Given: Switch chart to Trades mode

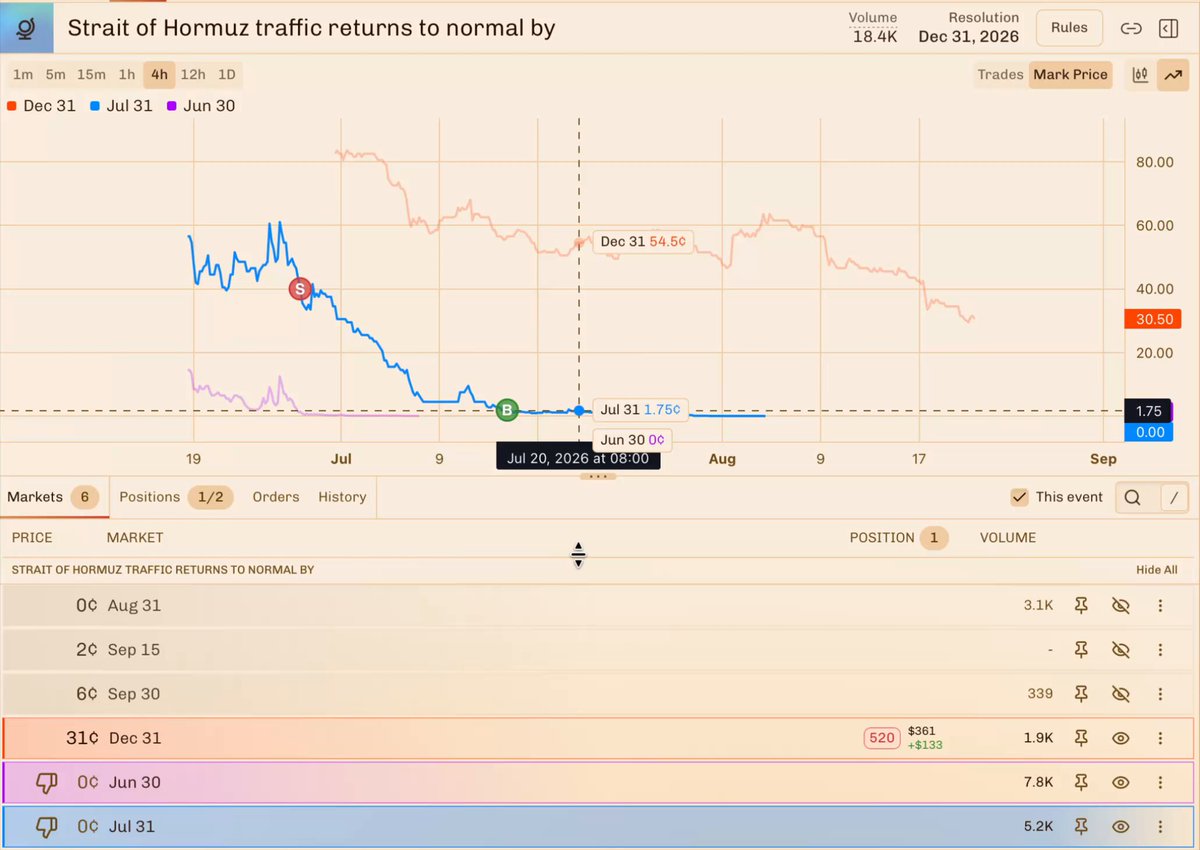Looking at the screenshot, I should click(x=1000, y=75).
